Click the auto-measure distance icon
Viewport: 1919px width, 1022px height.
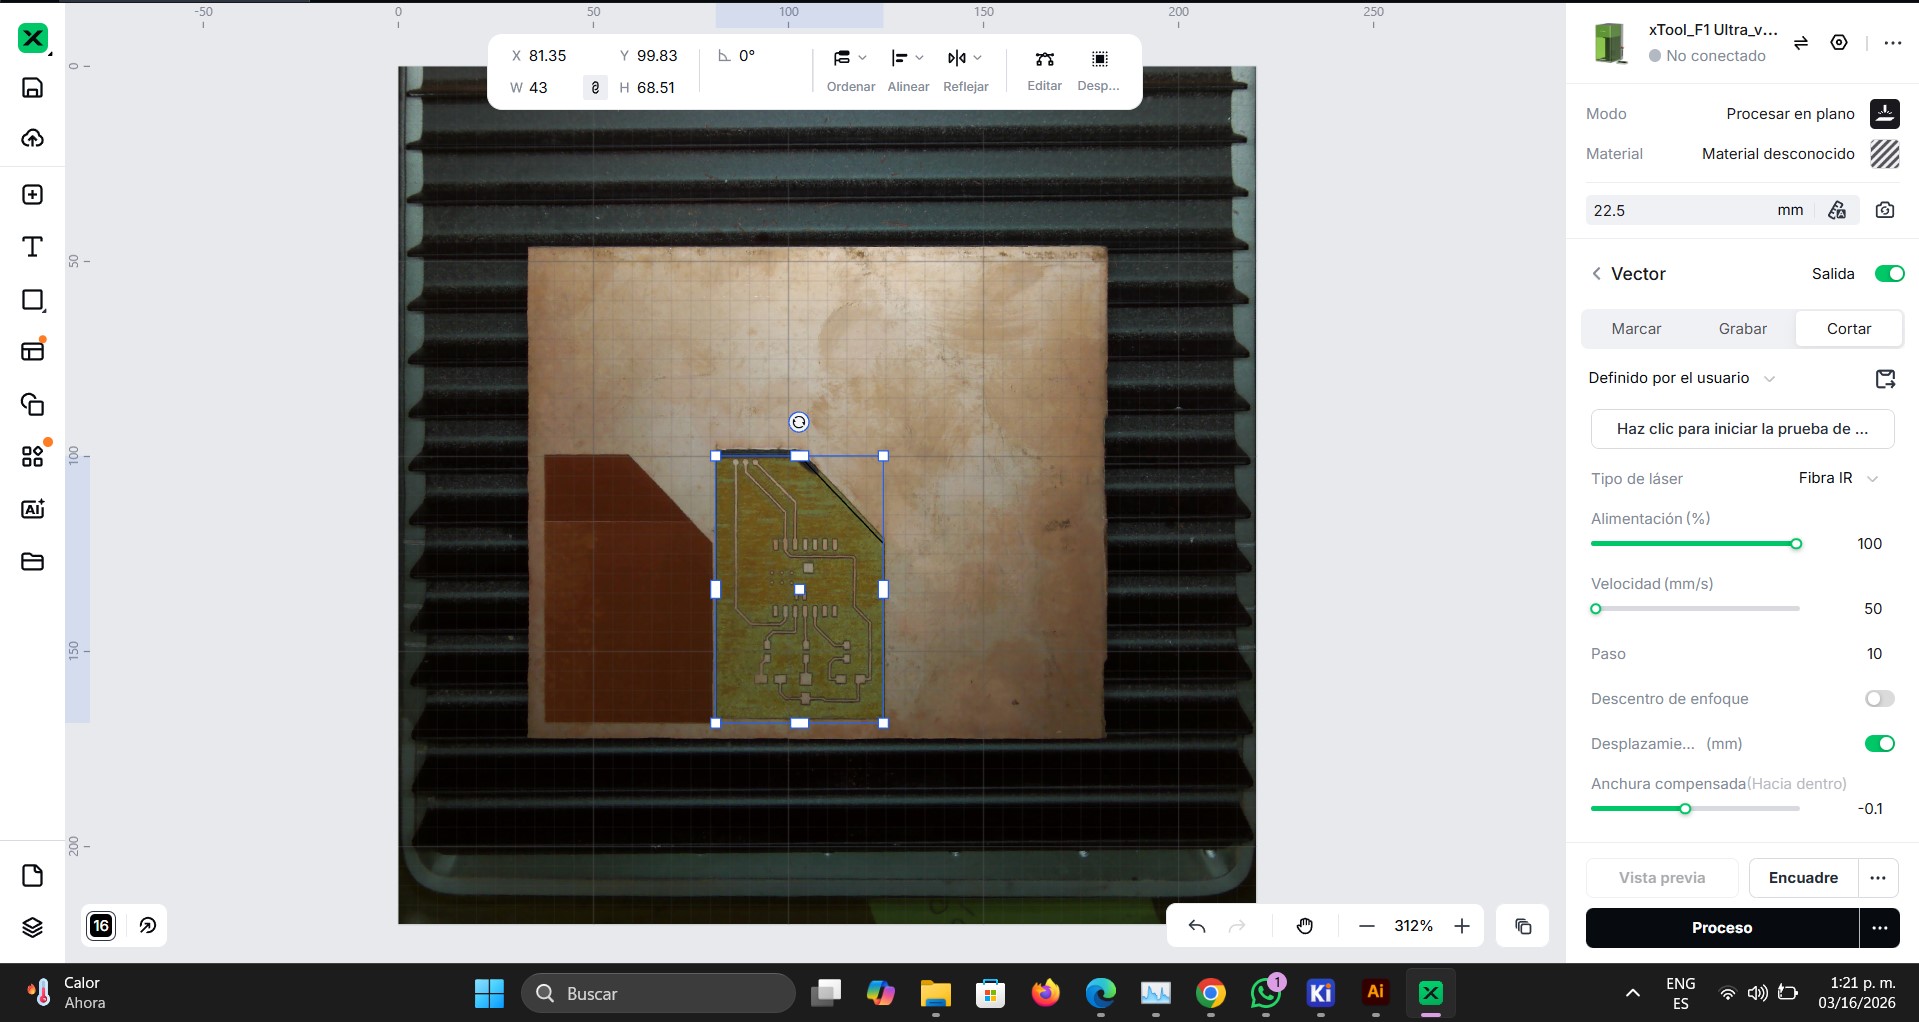point(1838,210)
